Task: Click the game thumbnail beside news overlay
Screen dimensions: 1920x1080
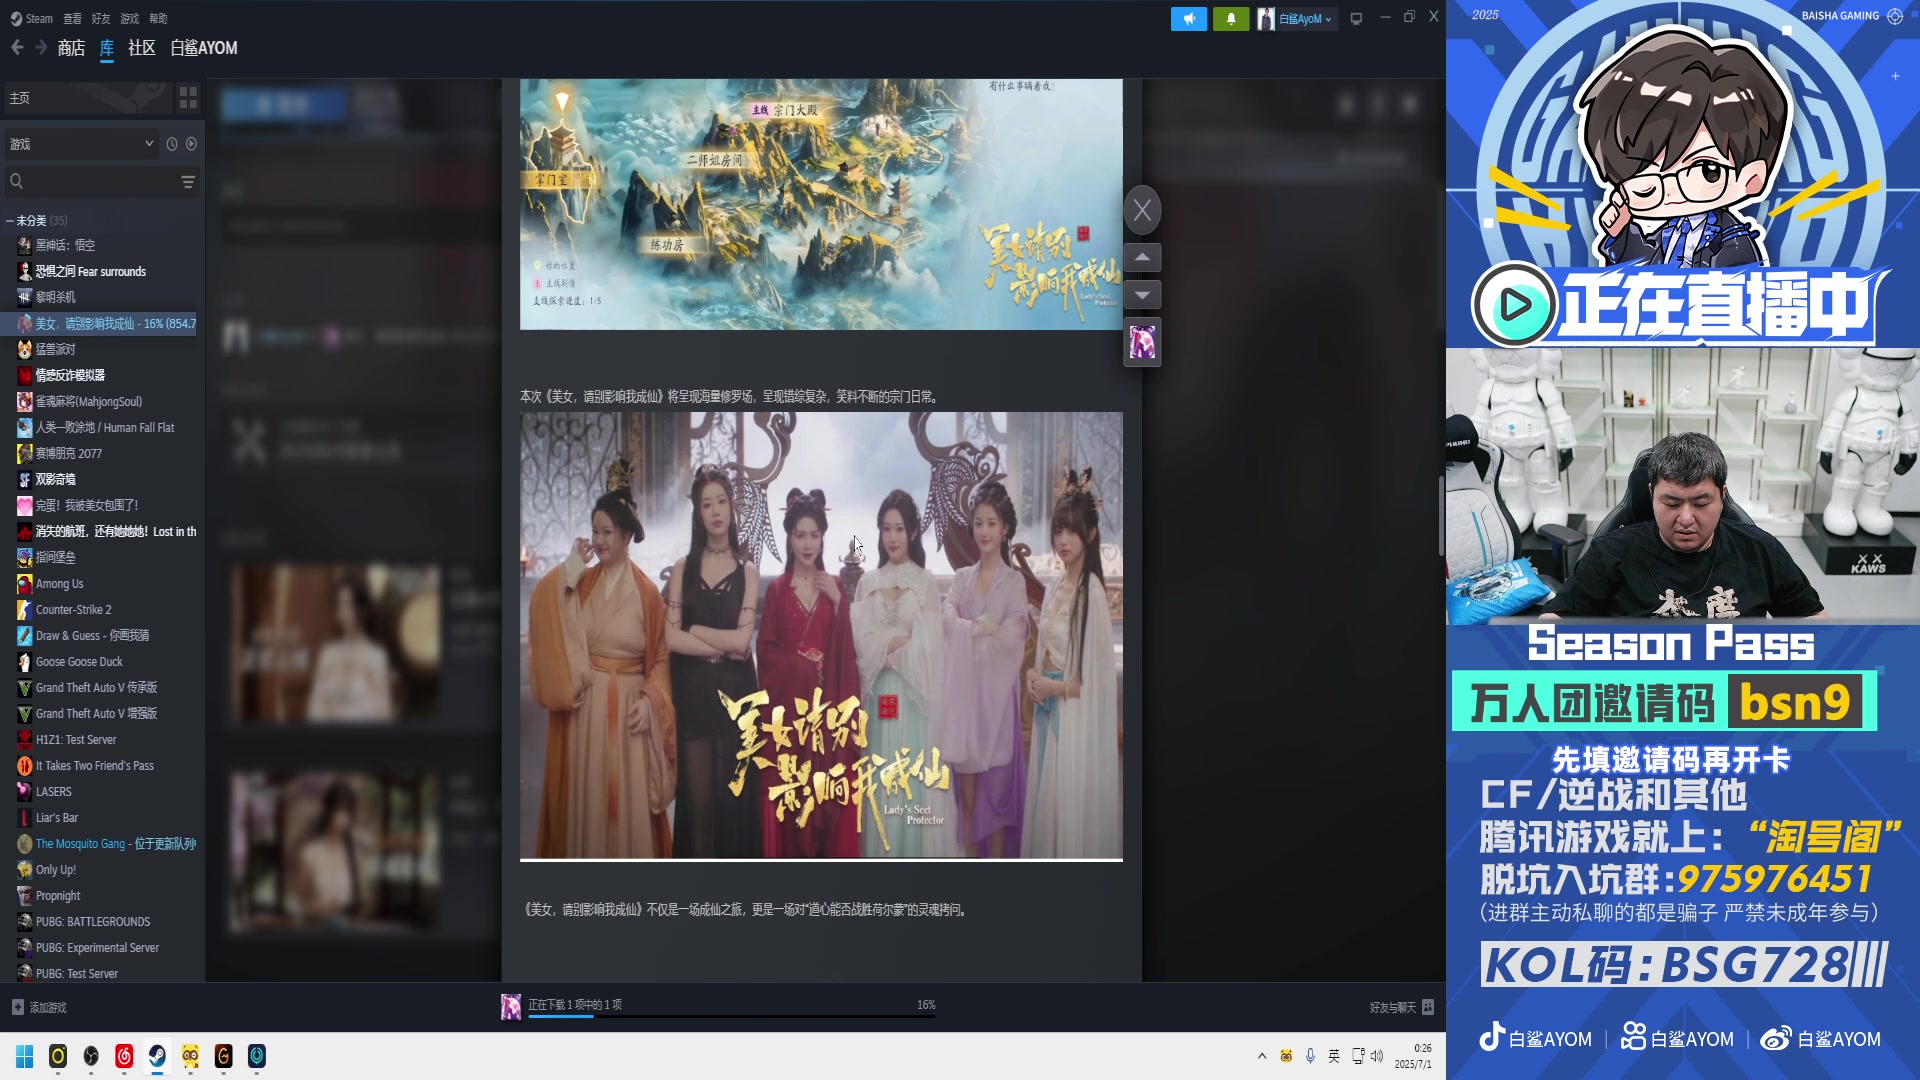Action: (1142, 343)
